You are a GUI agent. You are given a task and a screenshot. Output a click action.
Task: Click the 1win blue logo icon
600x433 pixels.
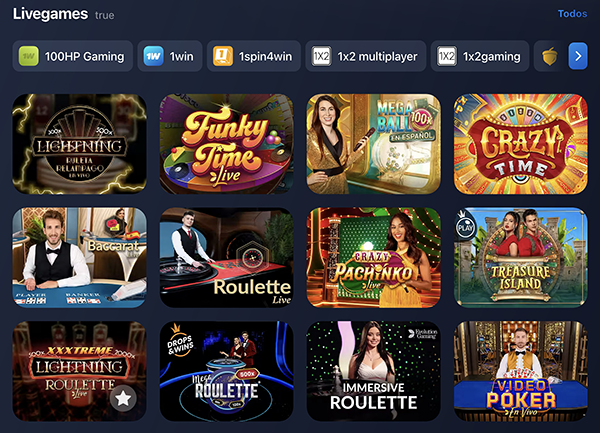(153, 56)
